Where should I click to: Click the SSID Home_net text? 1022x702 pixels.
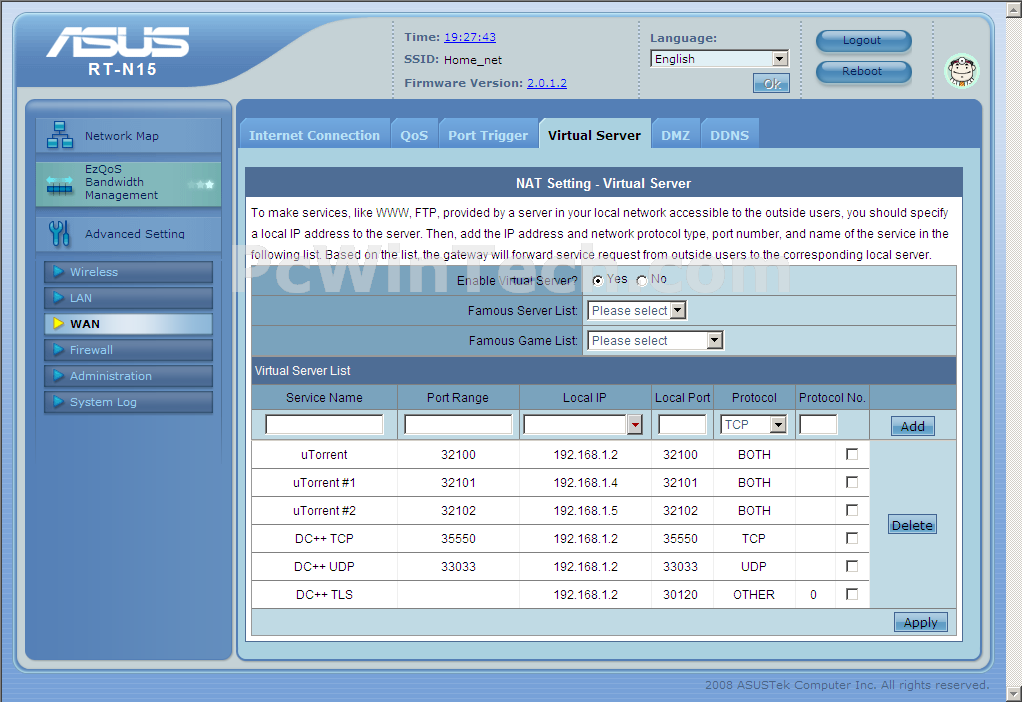click(473, 60)
